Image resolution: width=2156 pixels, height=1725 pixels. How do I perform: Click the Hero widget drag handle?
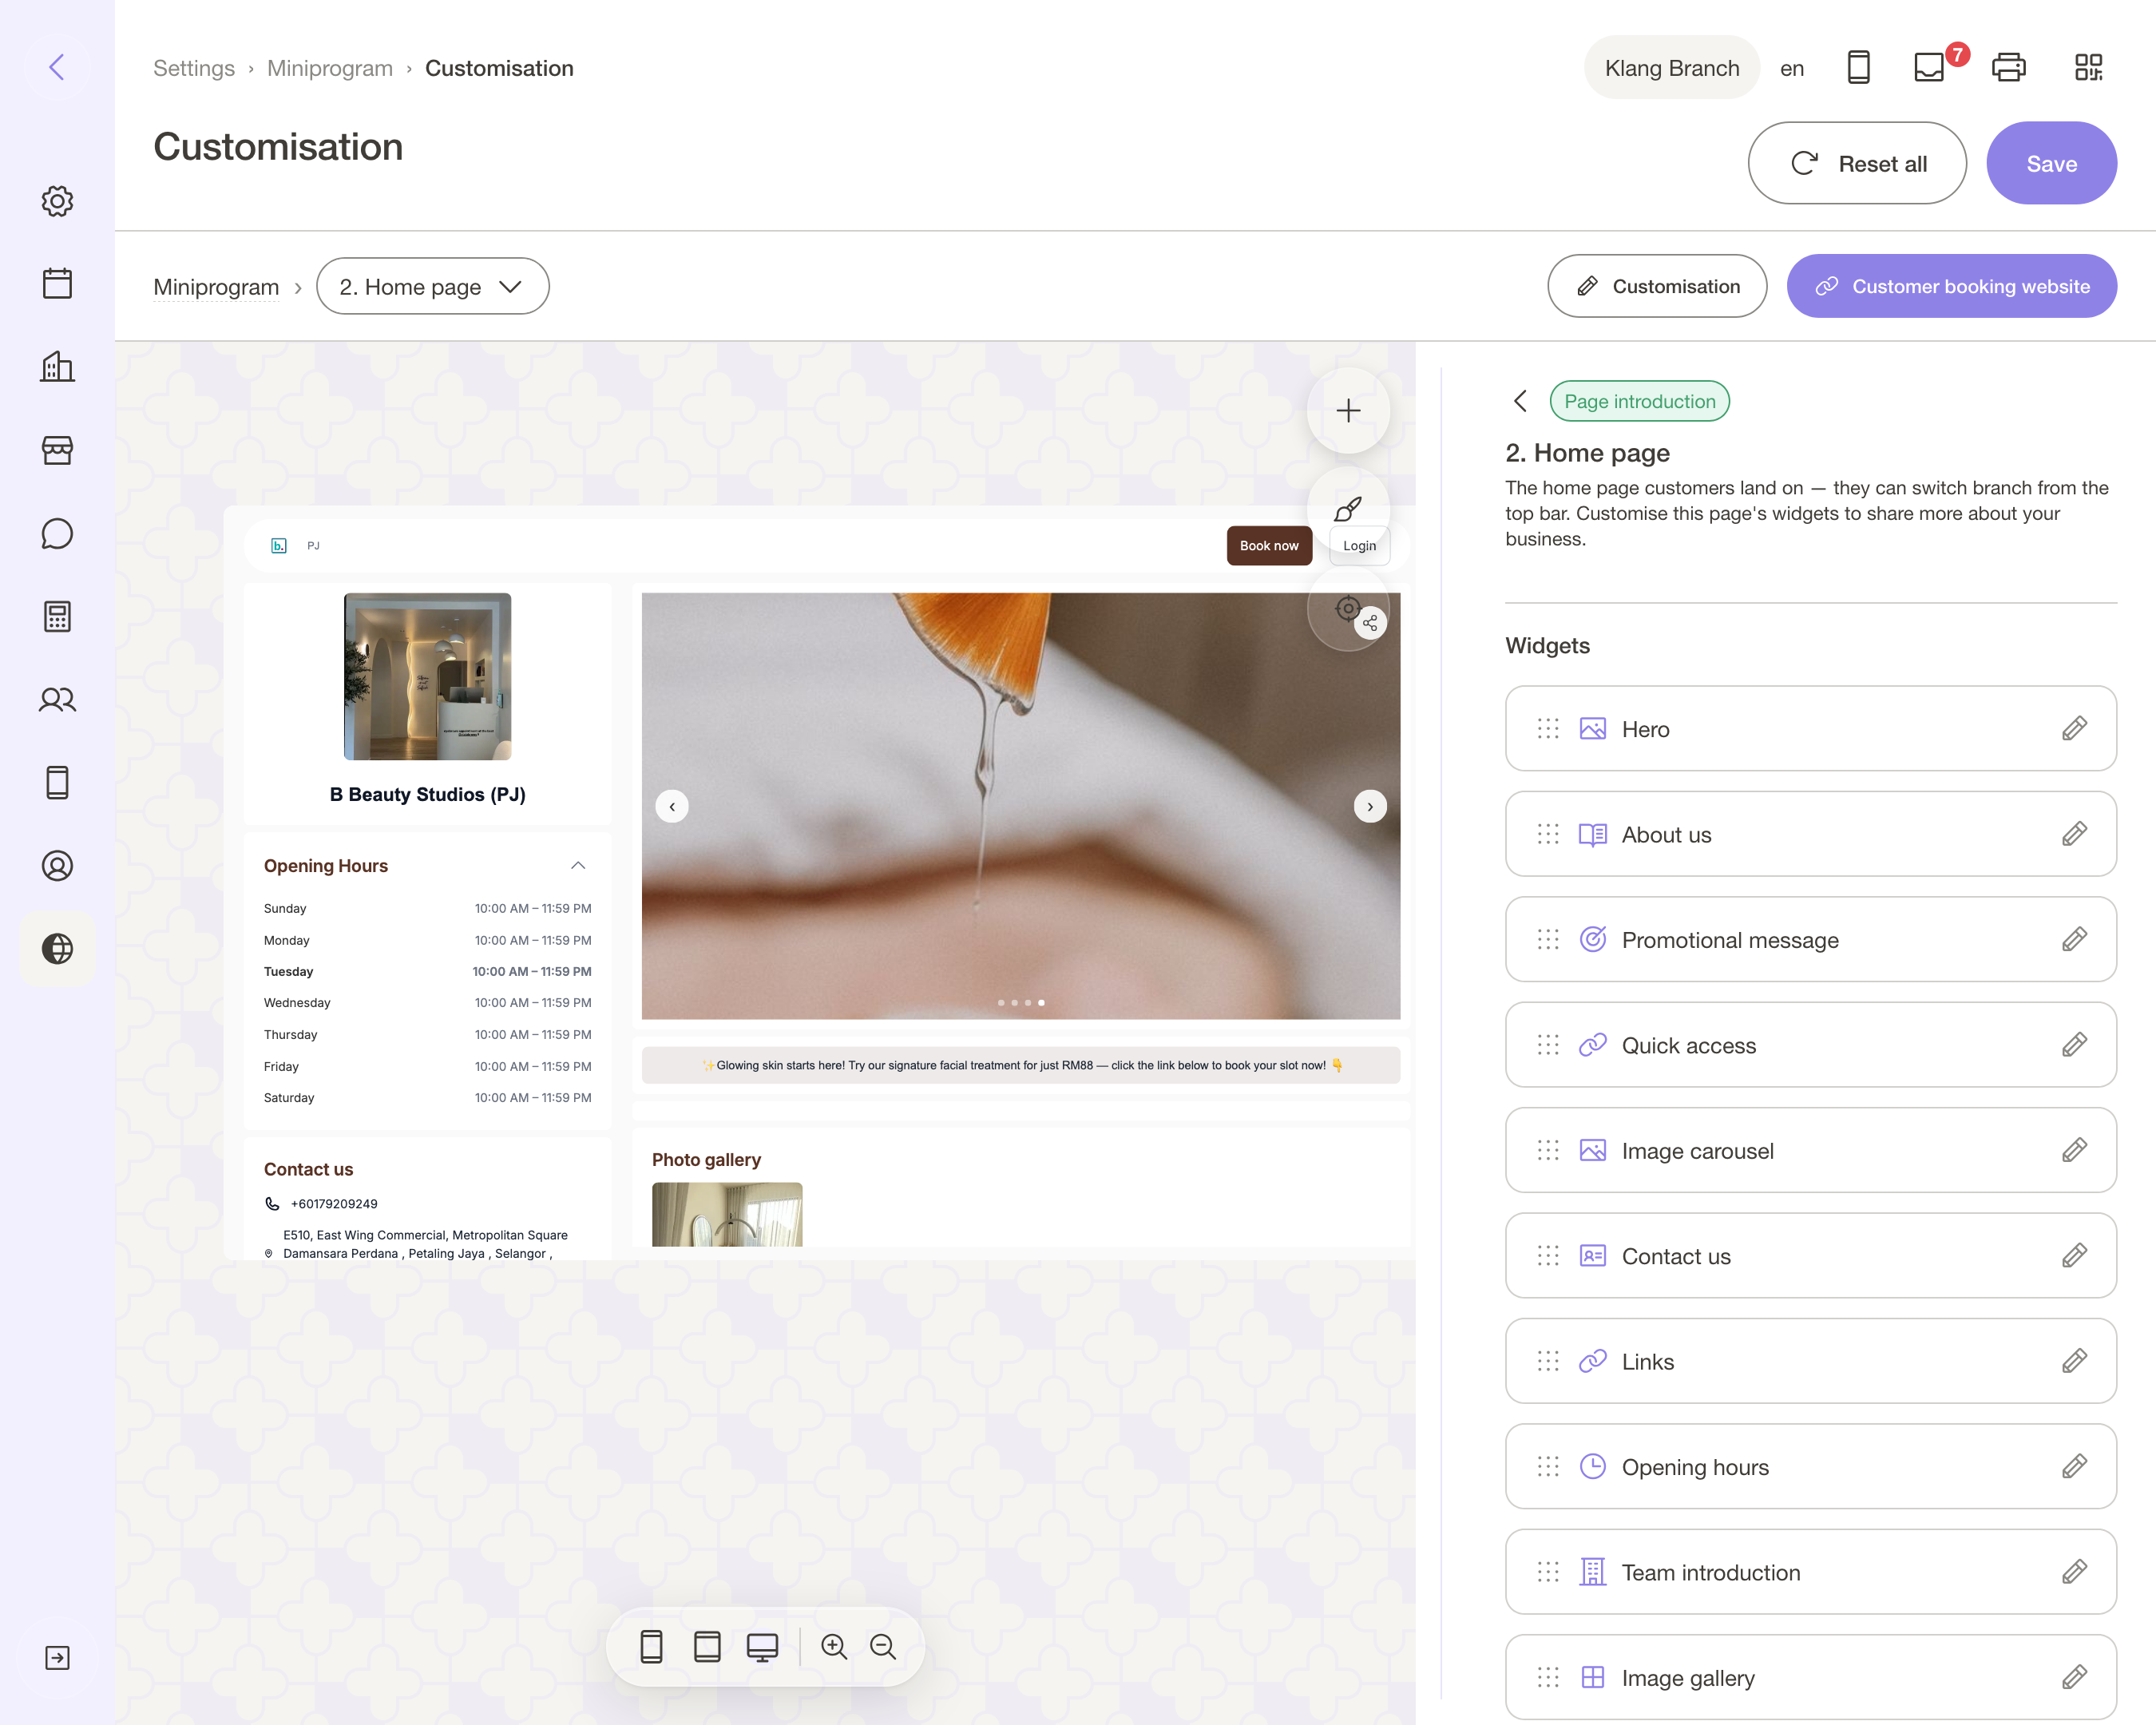pos(1548,728)
